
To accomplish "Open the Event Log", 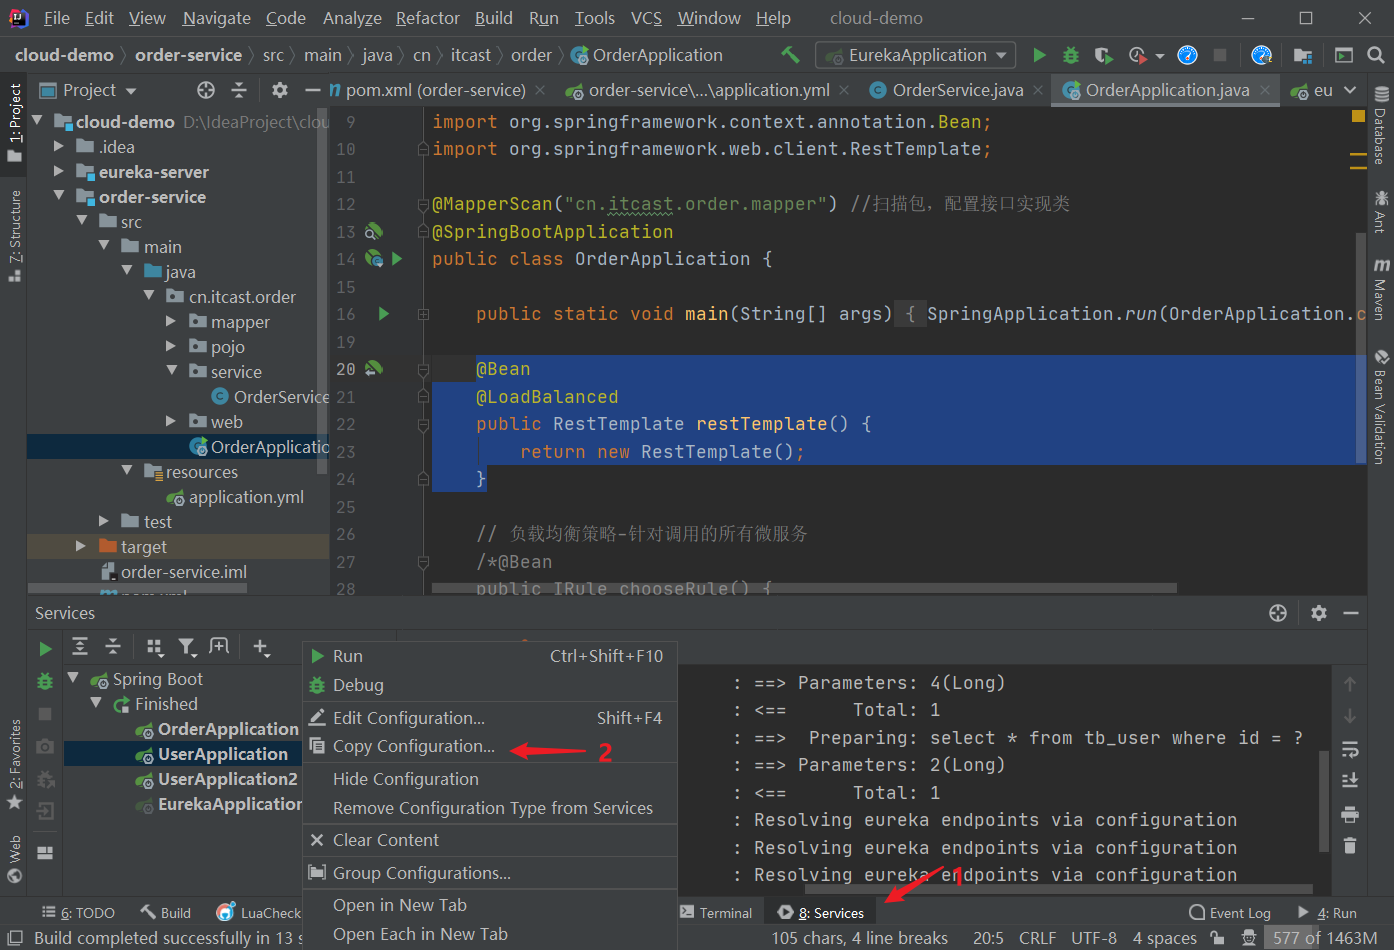I will (x=1229, y=913).
